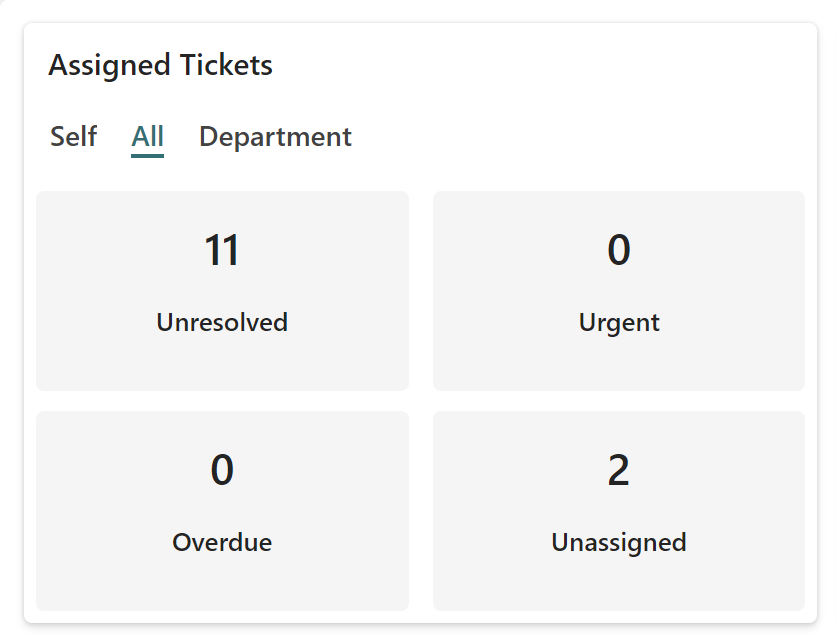Click the Unassigned text label
Image resolution: width=836 pixels, height=644 pixels.
618,543
